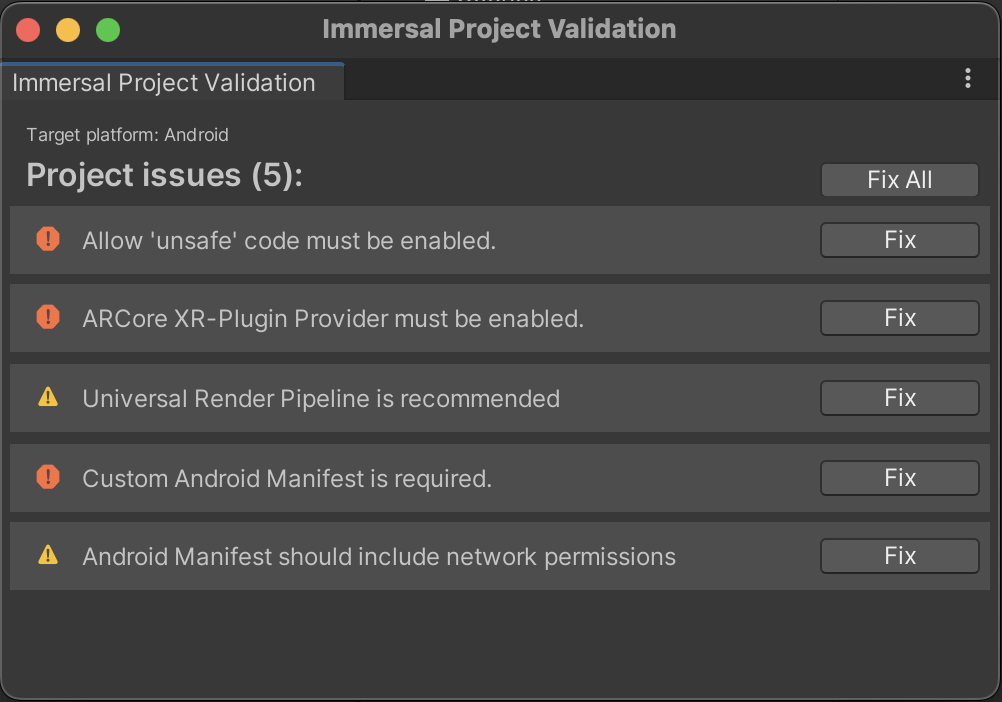1002x702 pixels.
Task: Select the Immersal Project Validation tab
Action: (x=164, y=83)
